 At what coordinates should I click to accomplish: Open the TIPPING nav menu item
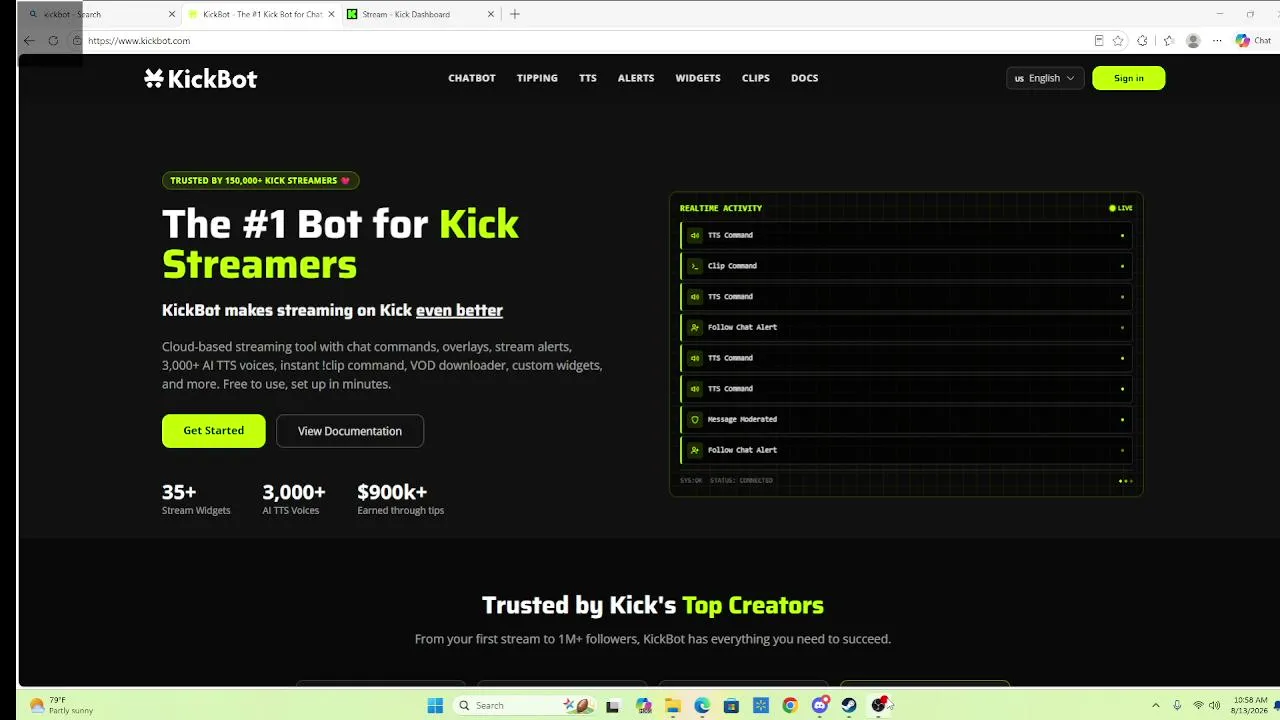tap(537, 78)
